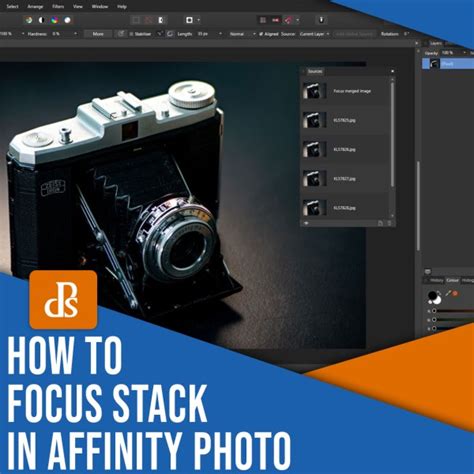Viewport: 474px width, 474px height.
Task: Click the icon right of More button
Action: point(121,34)
